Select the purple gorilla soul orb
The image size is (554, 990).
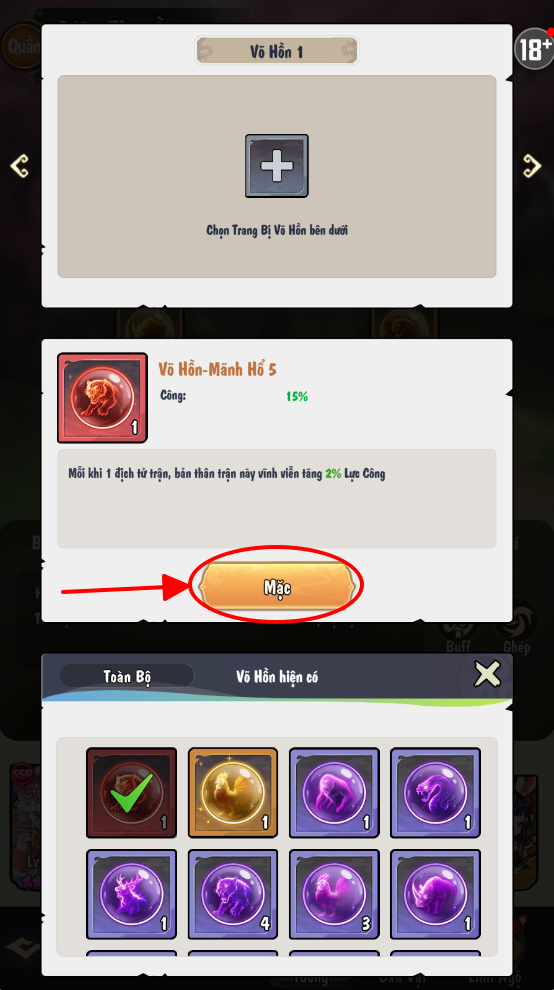[x=334, y=792]
